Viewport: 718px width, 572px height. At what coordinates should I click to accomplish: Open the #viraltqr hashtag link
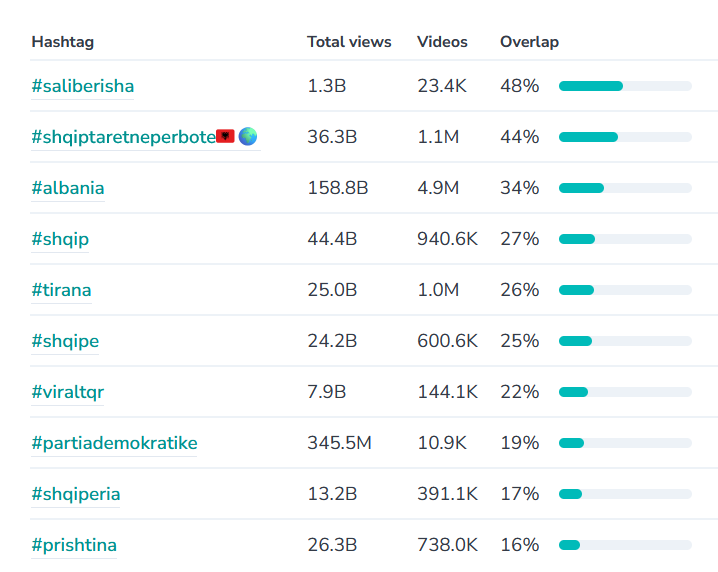point(67,392)
